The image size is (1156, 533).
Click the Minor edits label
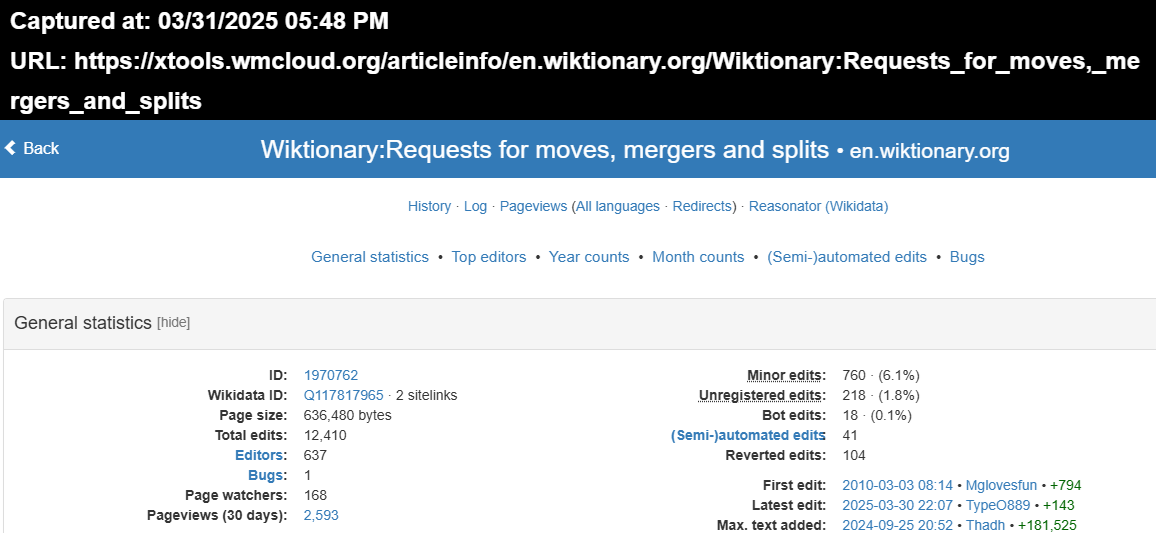[x=784, y=375]
